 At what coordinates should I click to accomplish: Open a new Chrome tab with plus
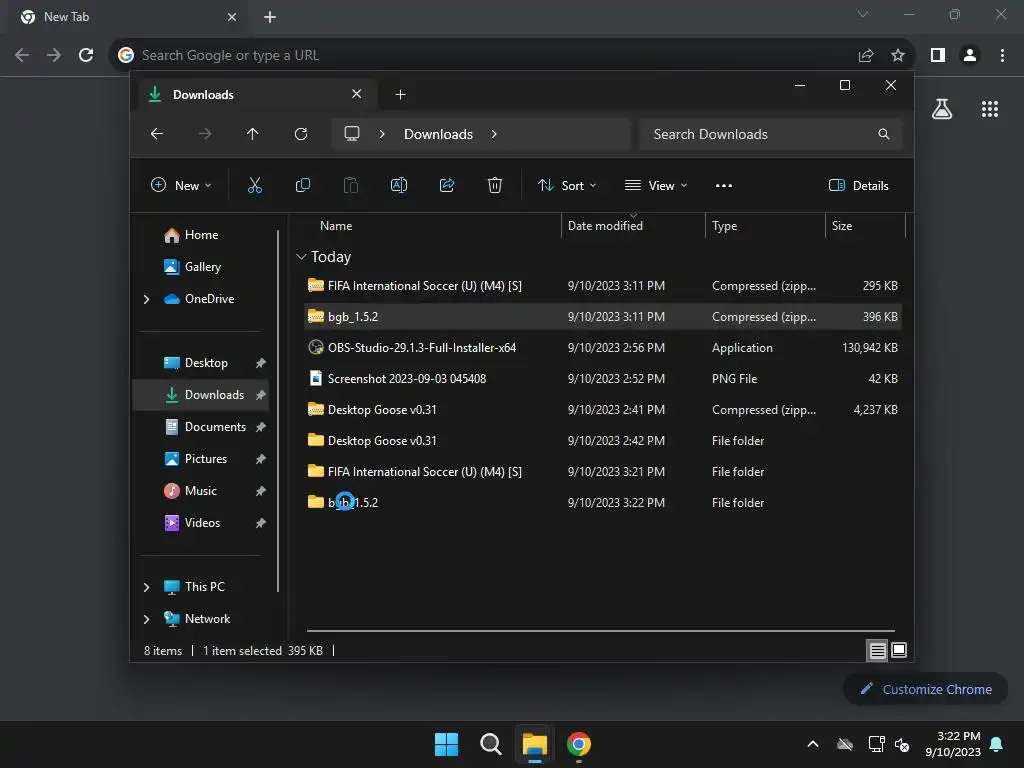tap(270, 17)
